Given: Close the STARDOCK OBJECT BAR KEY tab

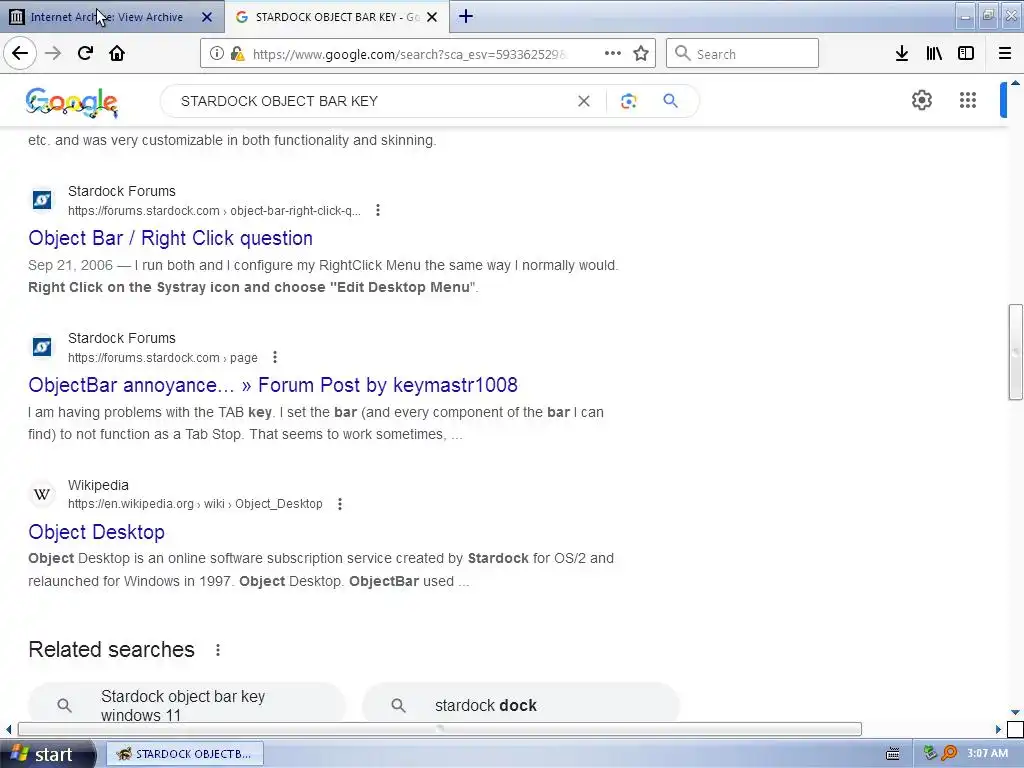Looking at the screenshot, I should [432, 17].
